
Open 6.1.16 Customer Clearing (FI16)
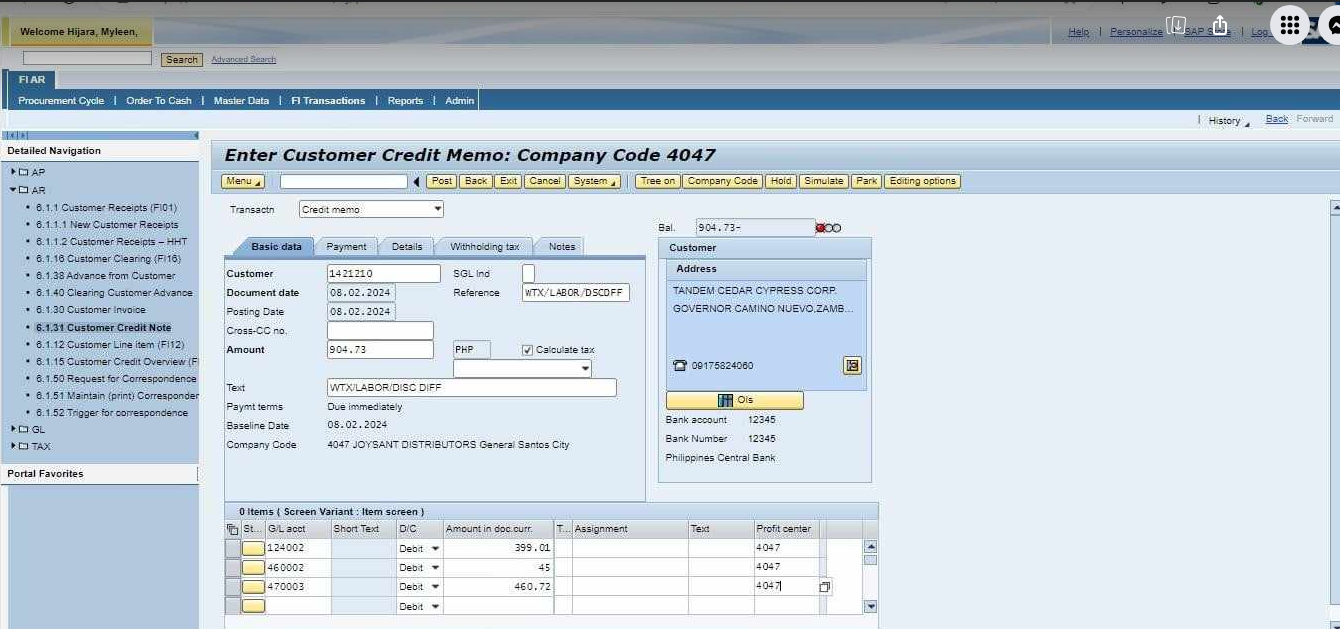[107, 258]
